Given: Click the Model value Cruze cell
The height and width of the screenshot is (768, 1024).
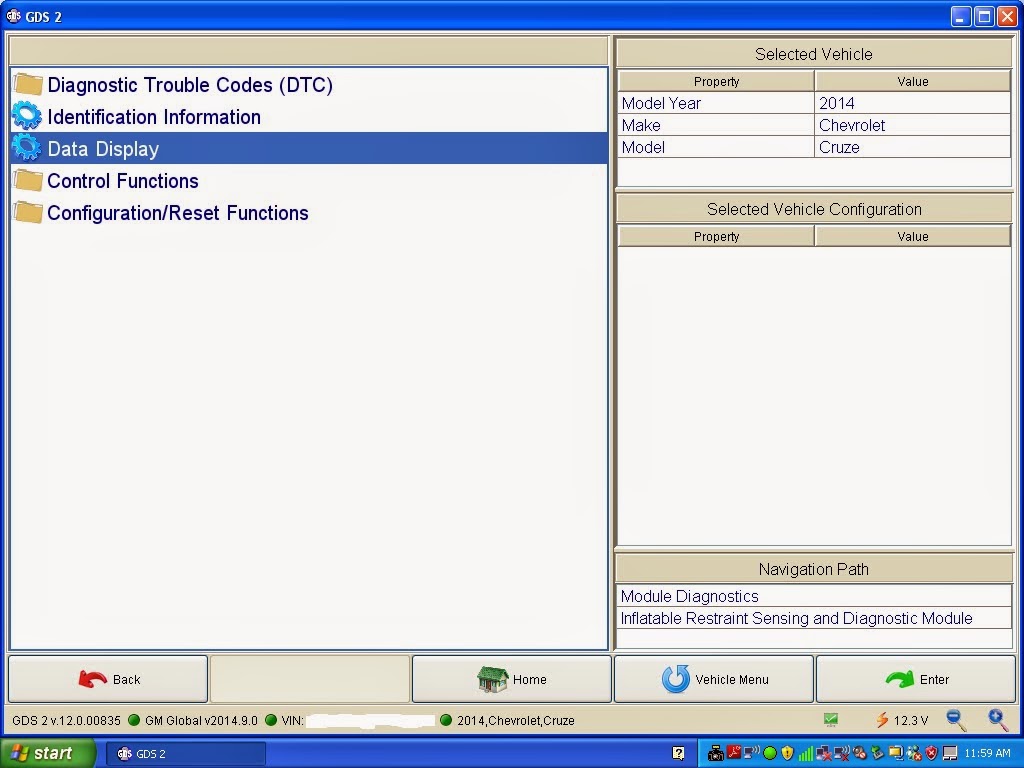Looking at the screenshot, I should click(912, 147).
